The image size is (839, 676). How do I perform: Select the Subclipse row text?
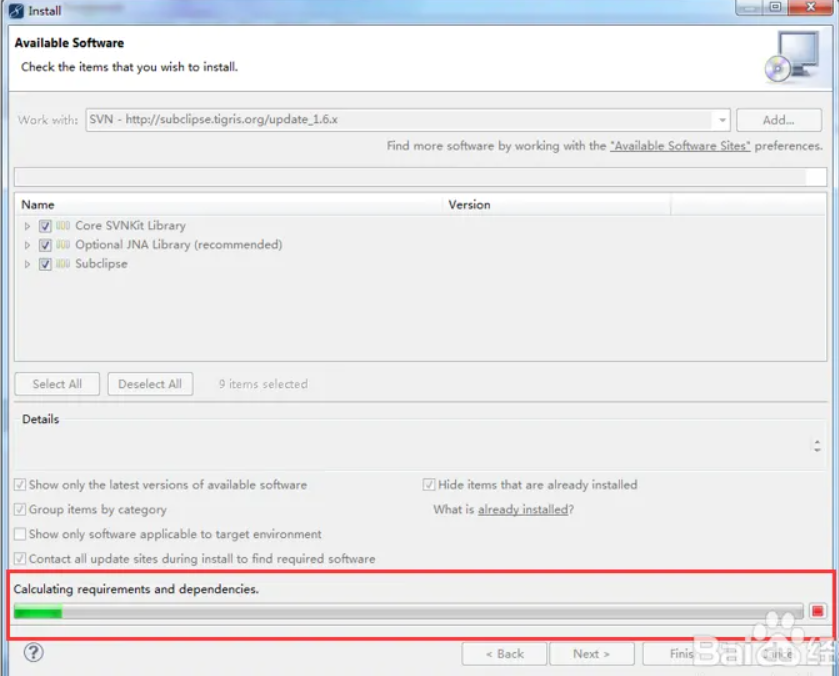coord(101,263)
